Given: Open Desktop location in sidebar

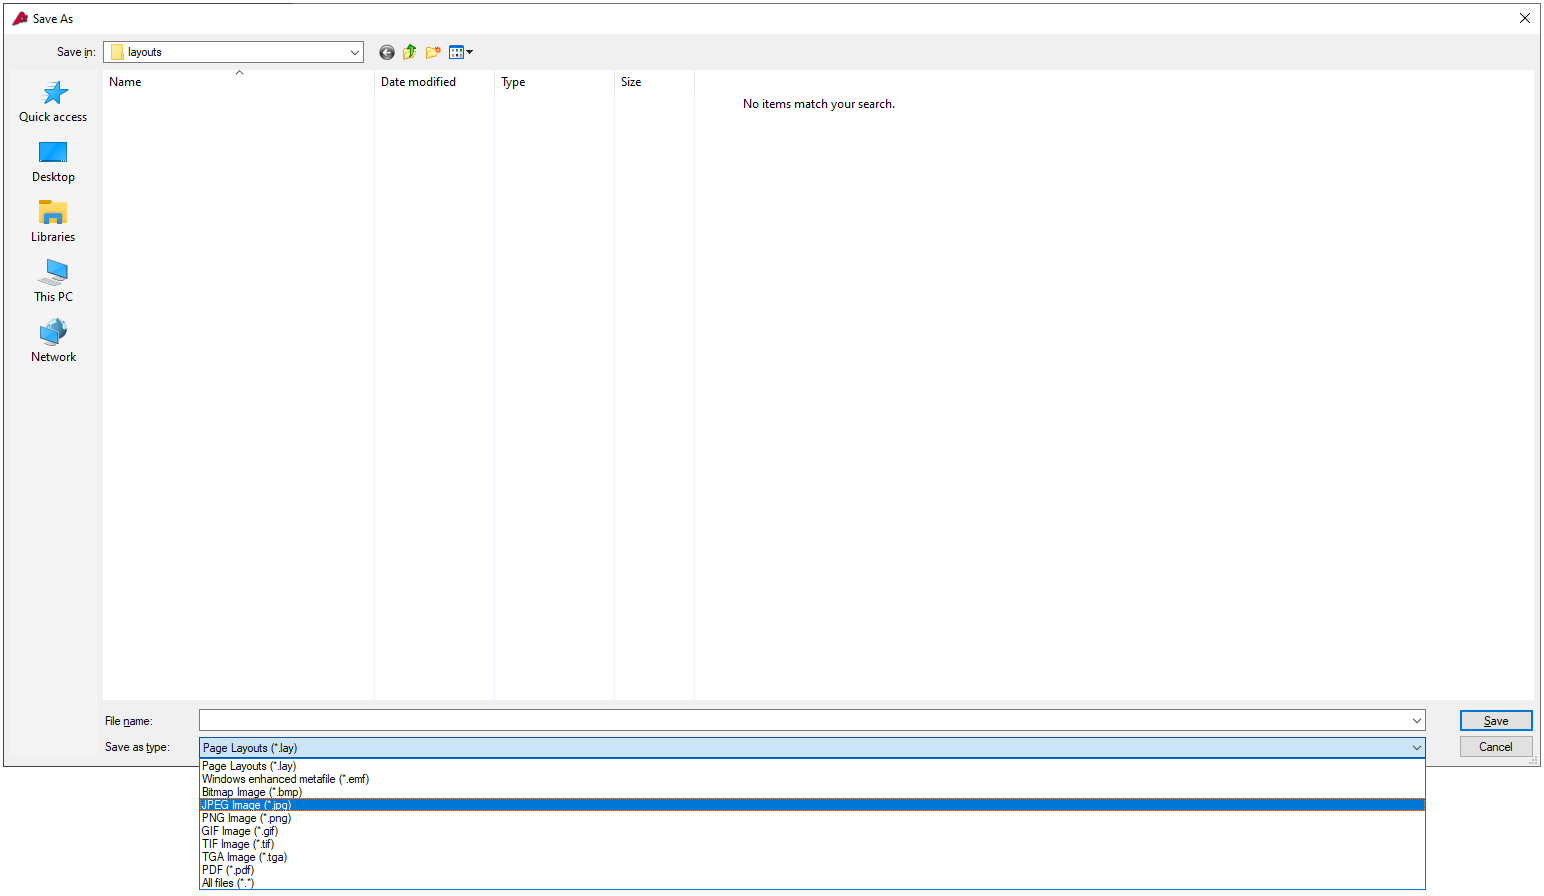Looking at the screenshot, I should tap(53, 162).
